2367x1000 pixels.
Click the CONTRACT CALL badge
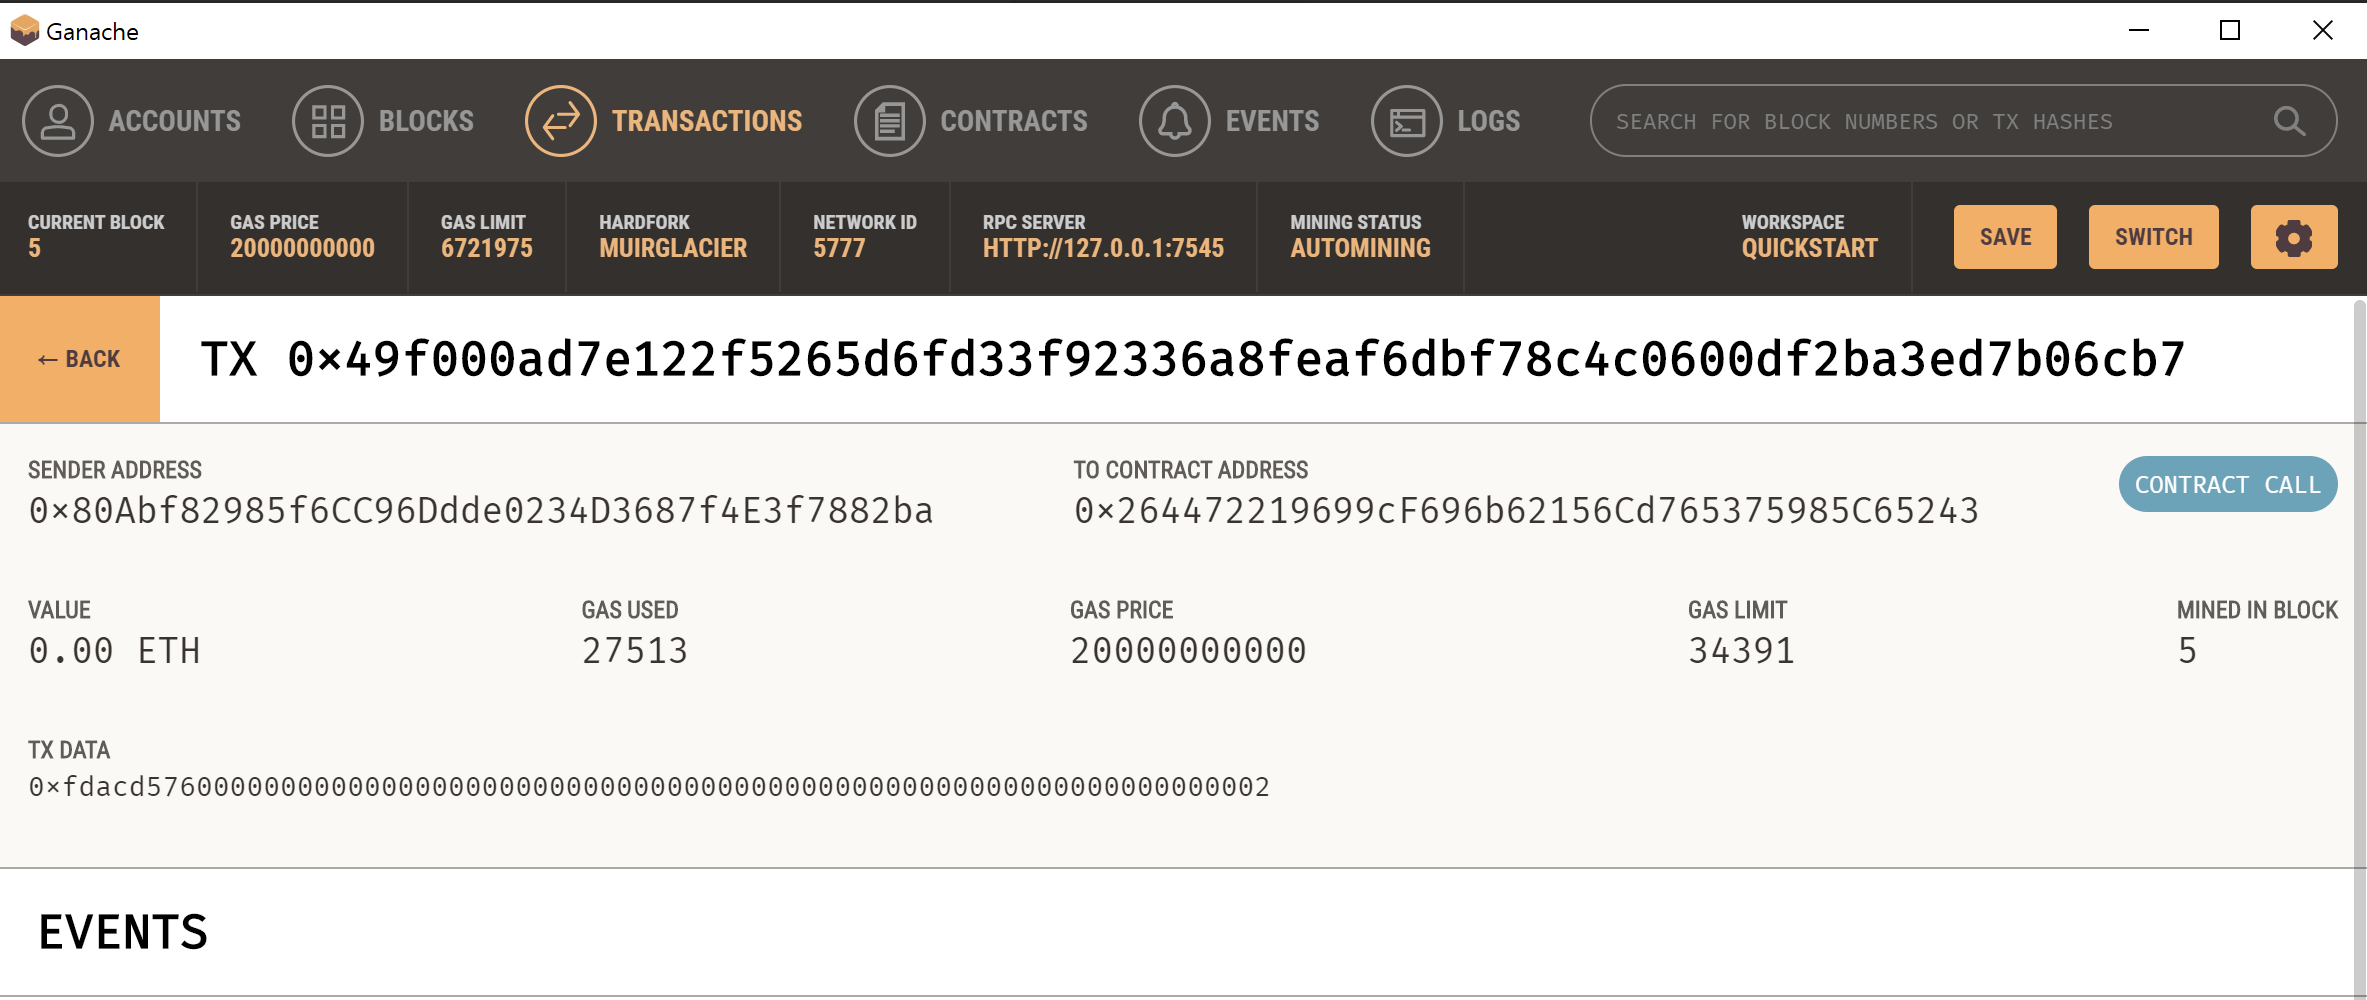pos(2228,484)
